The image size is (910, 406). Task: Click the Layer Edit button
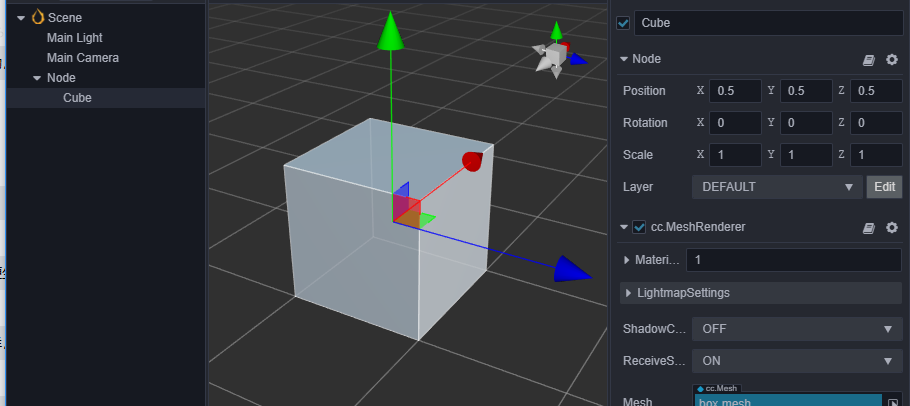tap(884, 187)
